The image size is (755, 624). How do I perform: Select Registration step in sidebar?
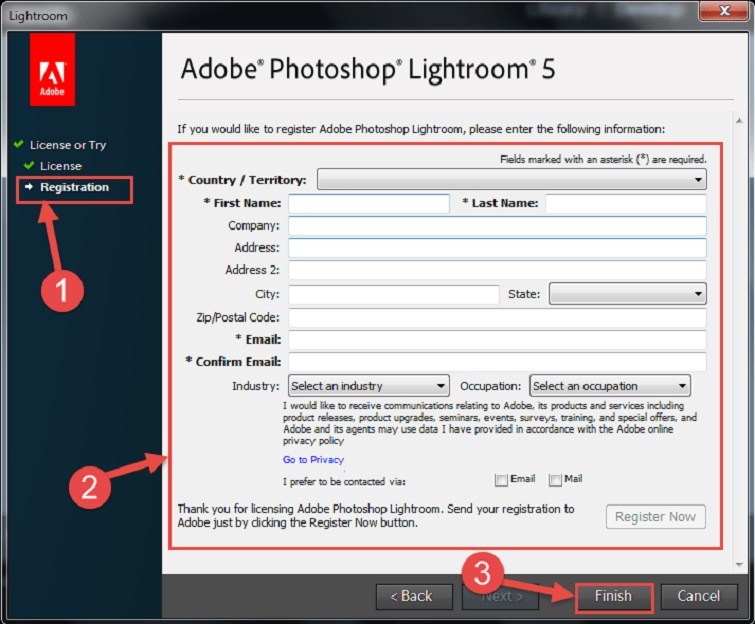[74, 187]
